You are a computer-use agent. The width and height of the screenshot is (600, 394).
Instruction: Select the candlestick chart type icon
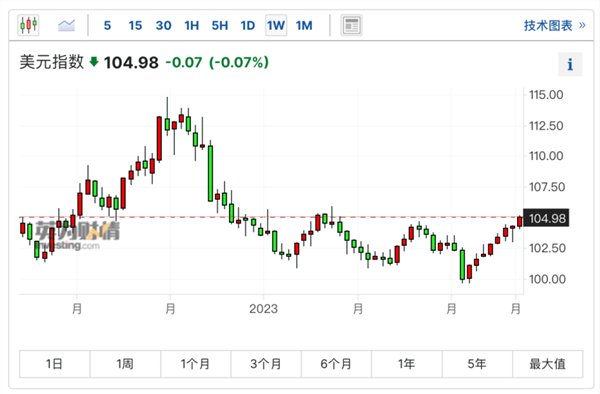coord(28,25)
